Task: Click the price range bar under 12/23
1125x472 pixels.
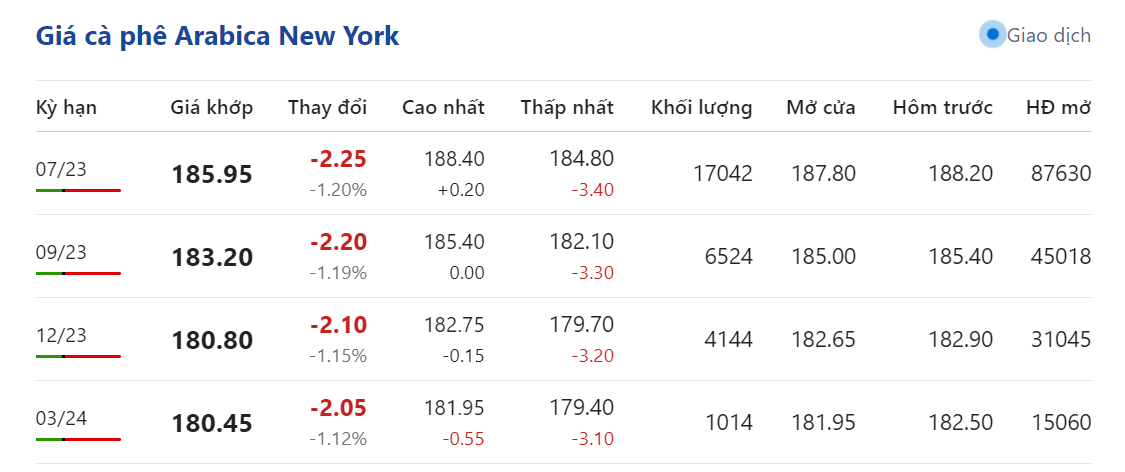Action: (x=78, y=356)
